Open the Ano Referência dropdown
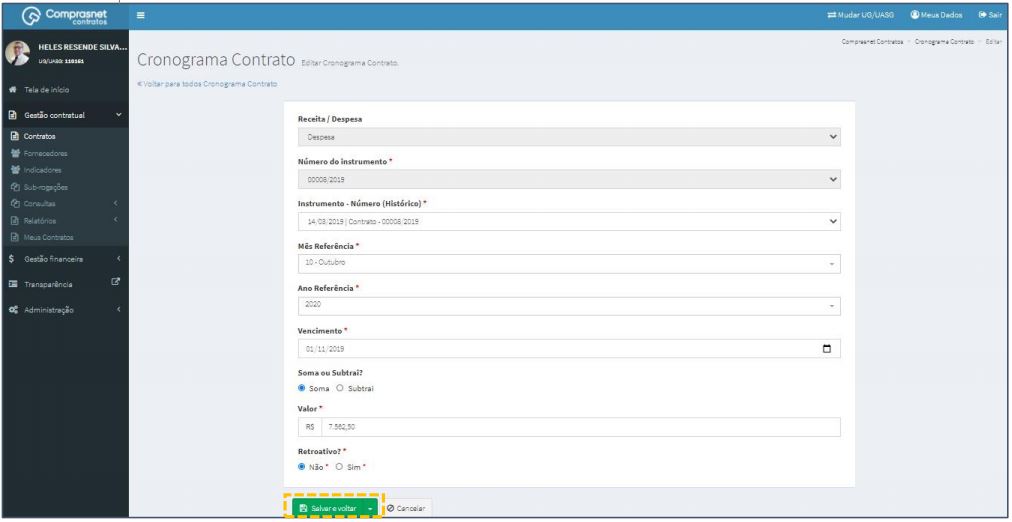The height and width of the screenshot is (522, 1012). point(569,306)
